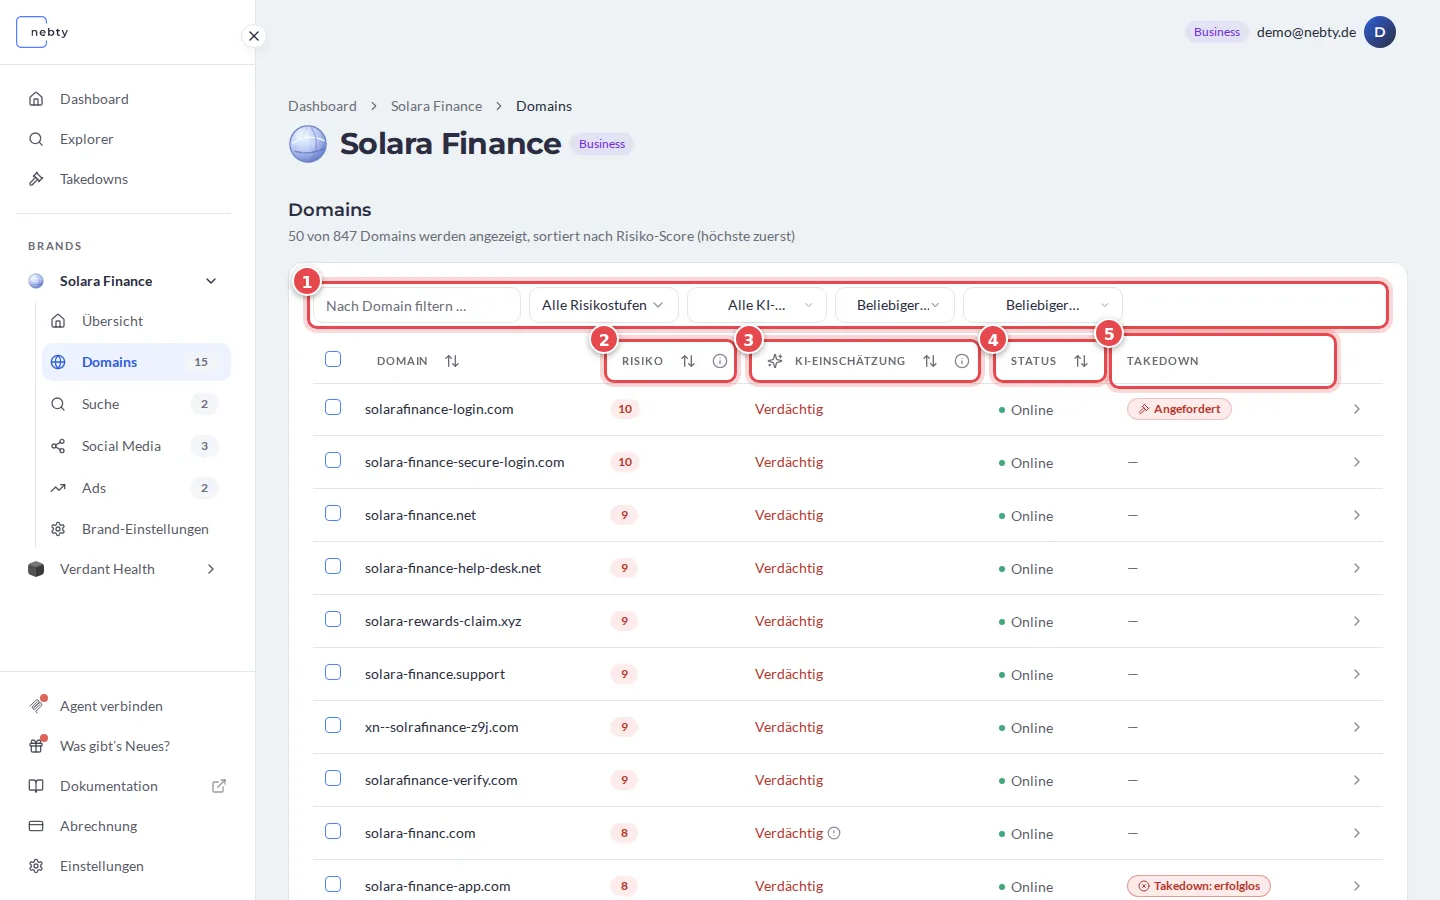Sort the table by Status column
The height and width of the screenshot is (900, 1440).
[1081, 361]
